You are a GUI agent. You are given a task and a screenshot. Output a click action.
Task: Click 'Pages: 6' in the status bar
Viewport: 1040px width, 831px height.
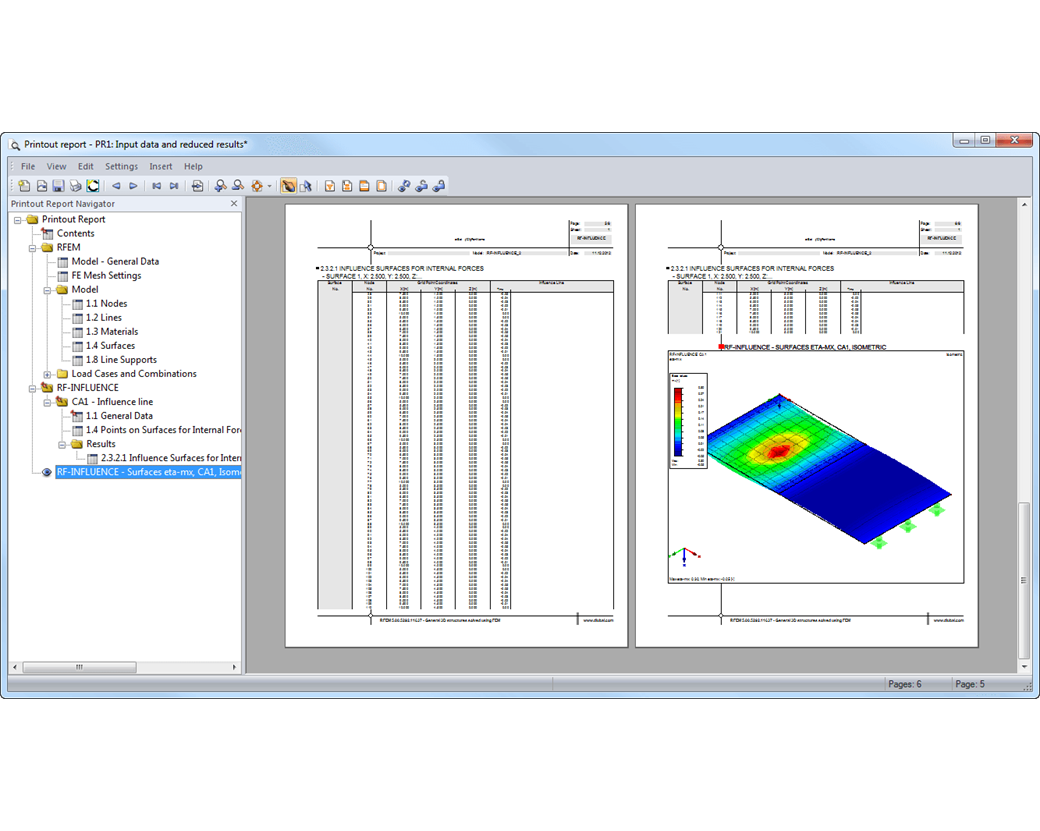click(904, 684)
